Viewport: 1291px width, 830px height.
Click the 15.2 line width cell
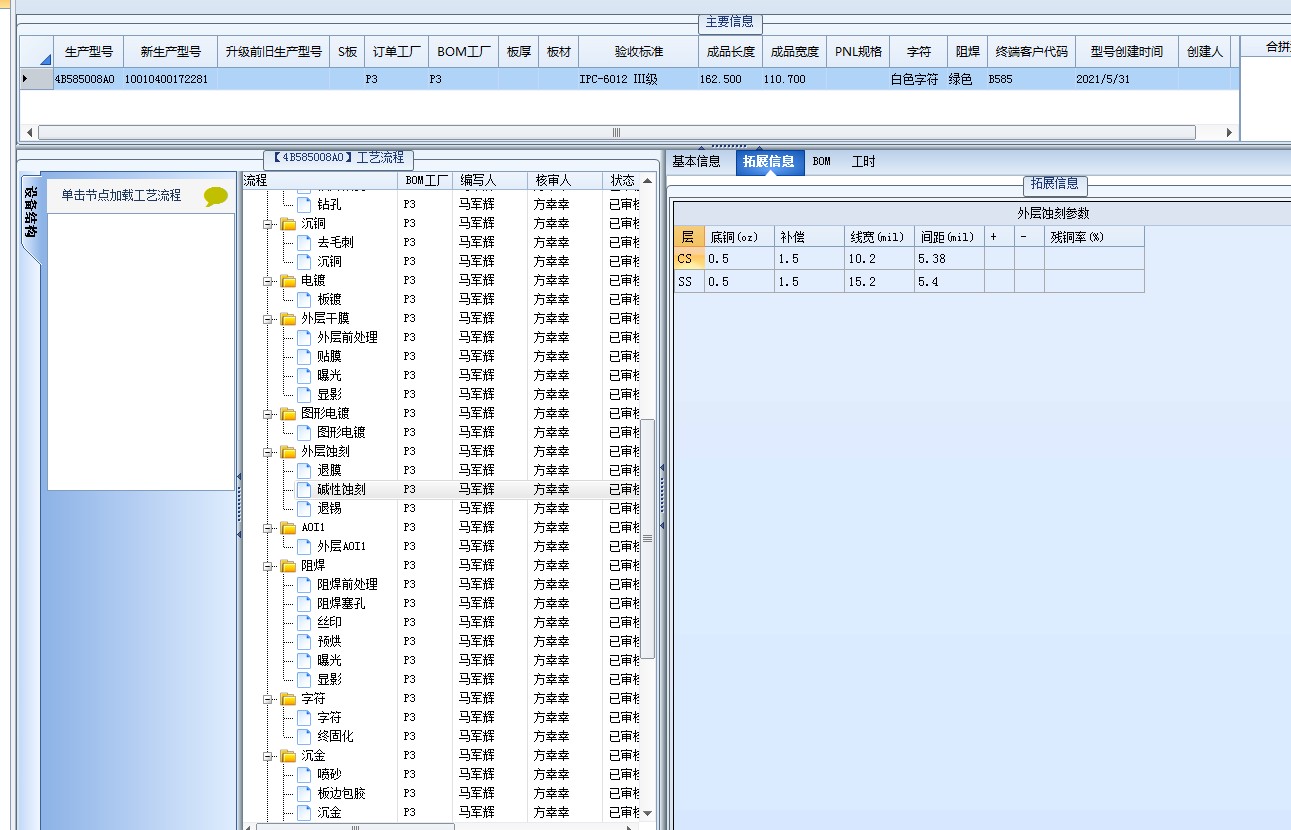coord(879,282)
